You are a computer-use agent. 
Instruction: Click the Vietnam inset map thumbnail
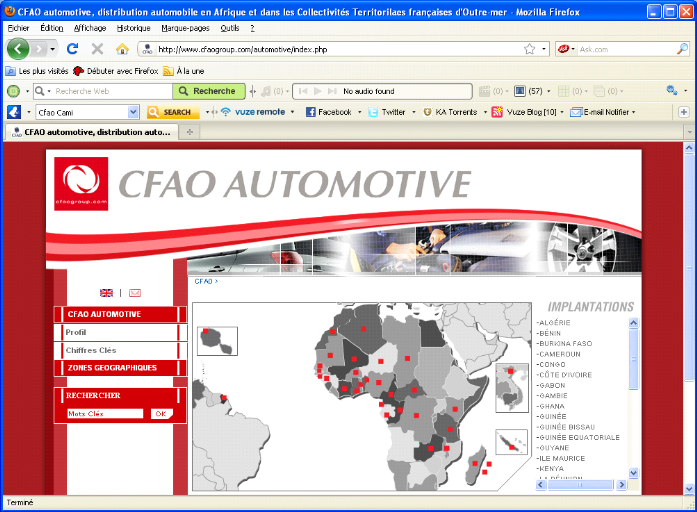512,388
